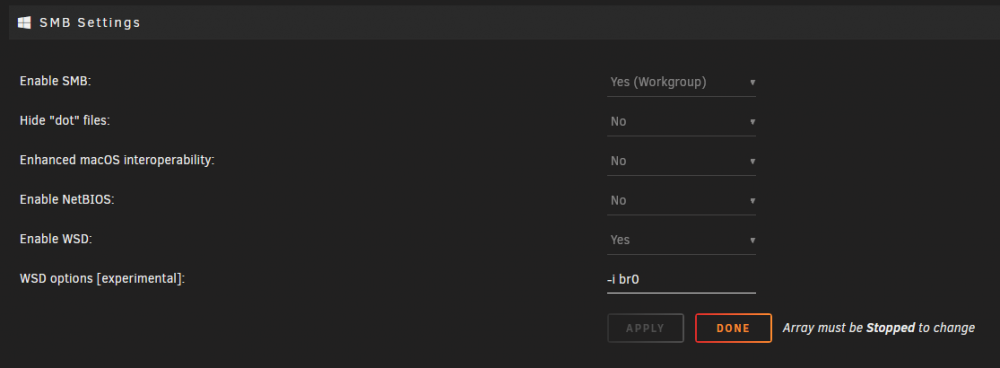Click the Windows logo icon beside SMB Settings
This screenshot has width=1000, height=368.
tap(24, 22)
